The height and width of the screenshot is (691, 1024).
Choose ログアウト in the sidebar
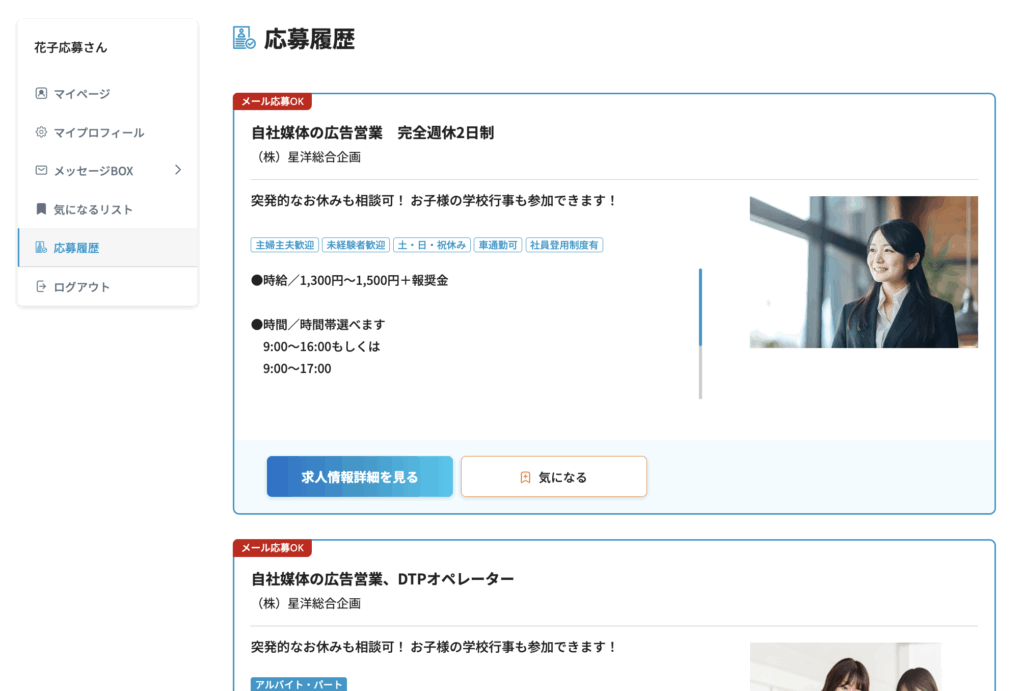(x=108, y=287)
